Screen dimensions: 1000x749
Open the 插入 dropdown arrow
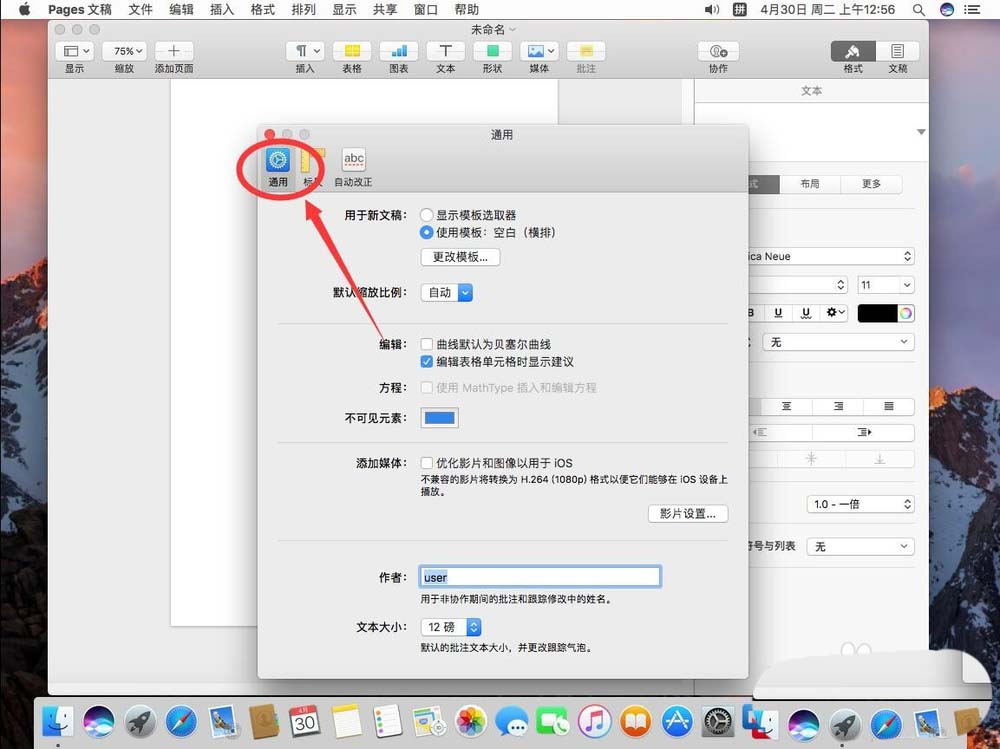pyautogui.click(x=314, y=50)
